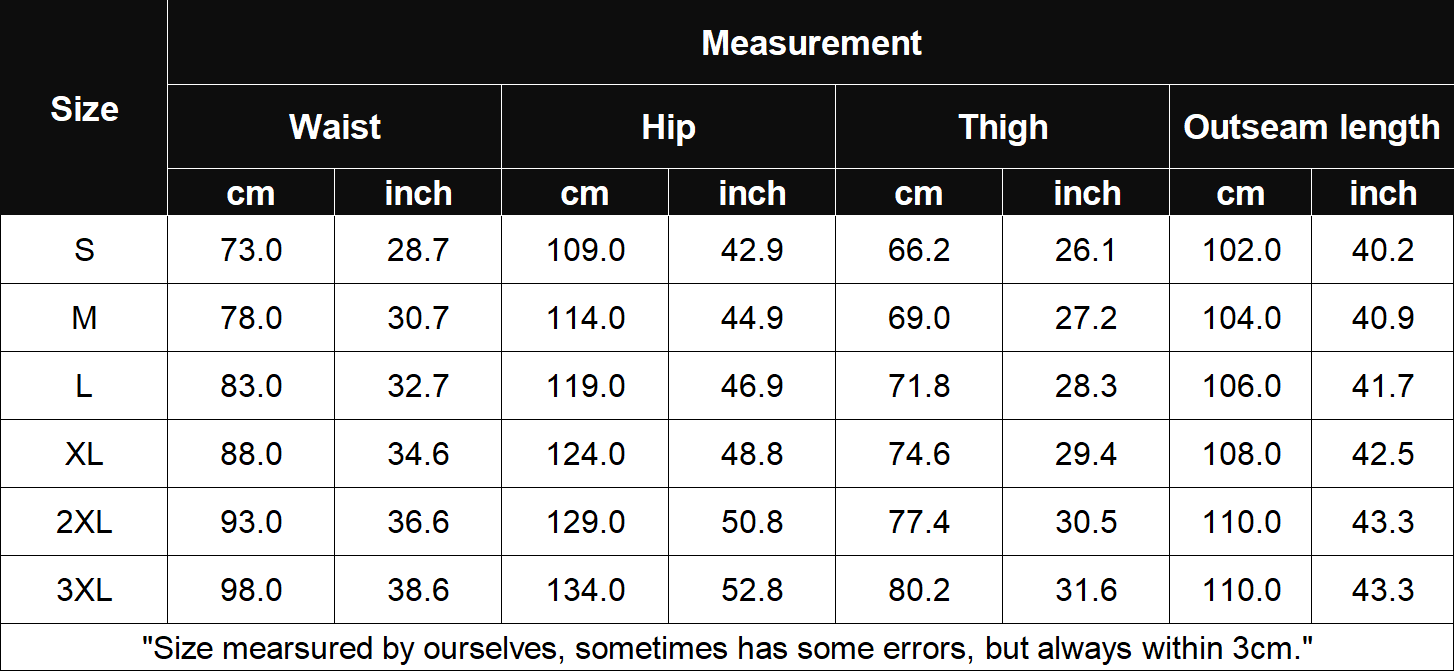Viewport: 1455px width, 672px height.
Task: Click waist value 73.0 for size S
Action: coord(251,250)
